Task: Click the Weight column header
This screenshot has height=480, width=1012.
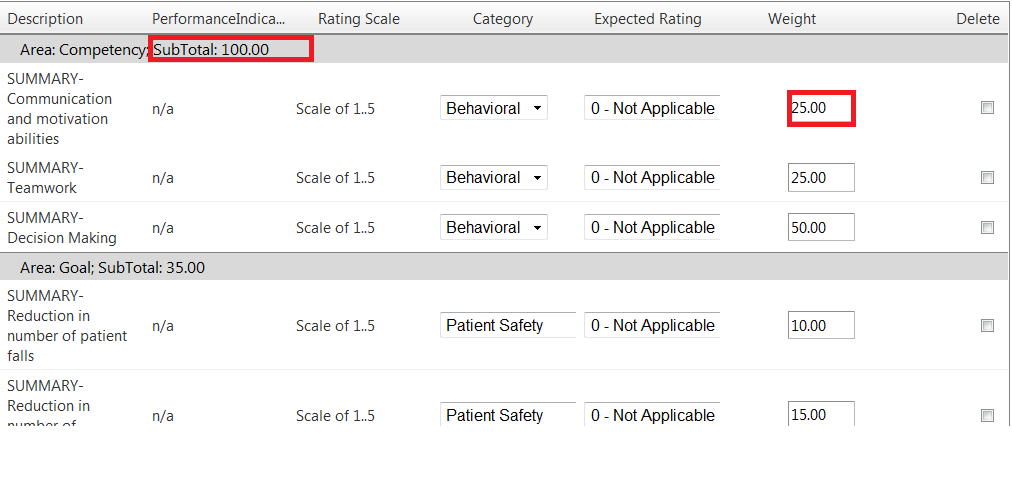Action: (792, 19)
